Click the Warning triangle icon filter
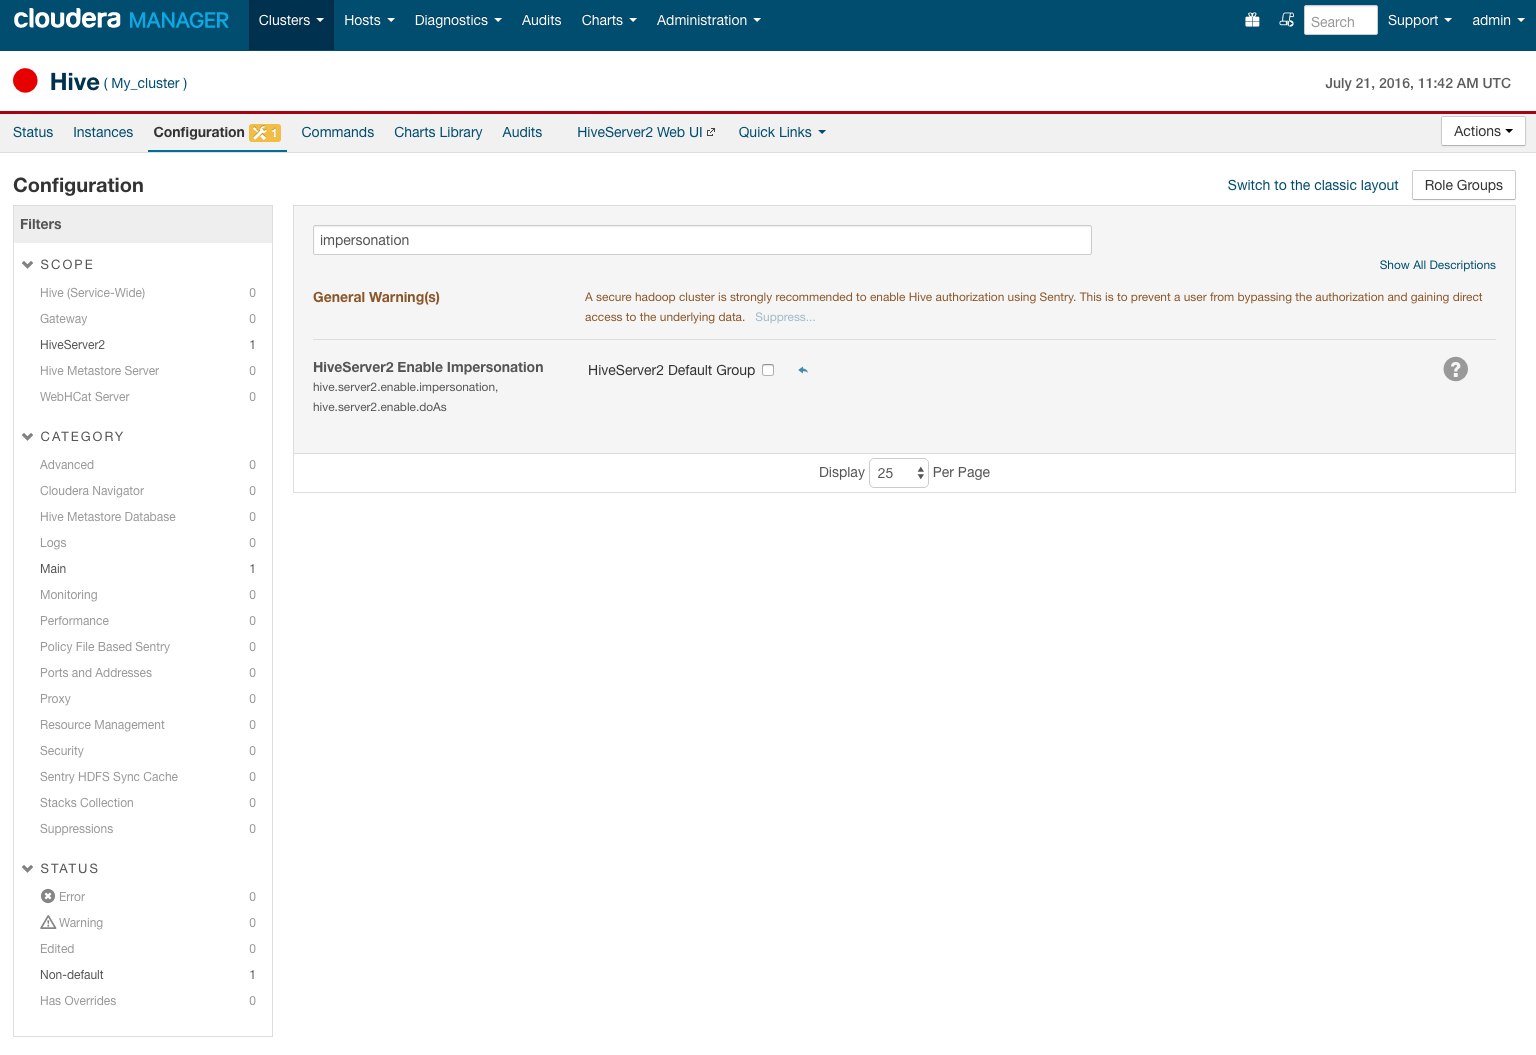 (47, 922)
